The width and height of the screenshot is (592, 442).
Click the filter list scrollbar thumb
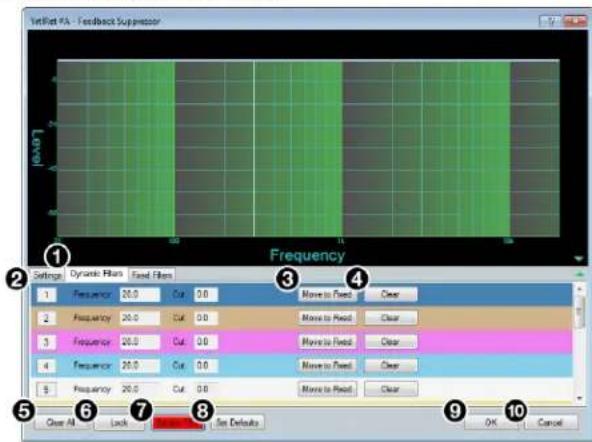point(580,312)
